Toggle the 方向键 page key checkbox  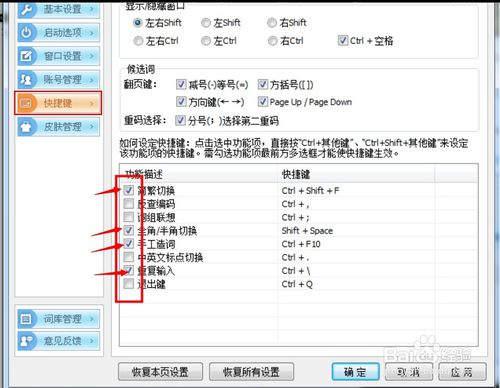181,101
